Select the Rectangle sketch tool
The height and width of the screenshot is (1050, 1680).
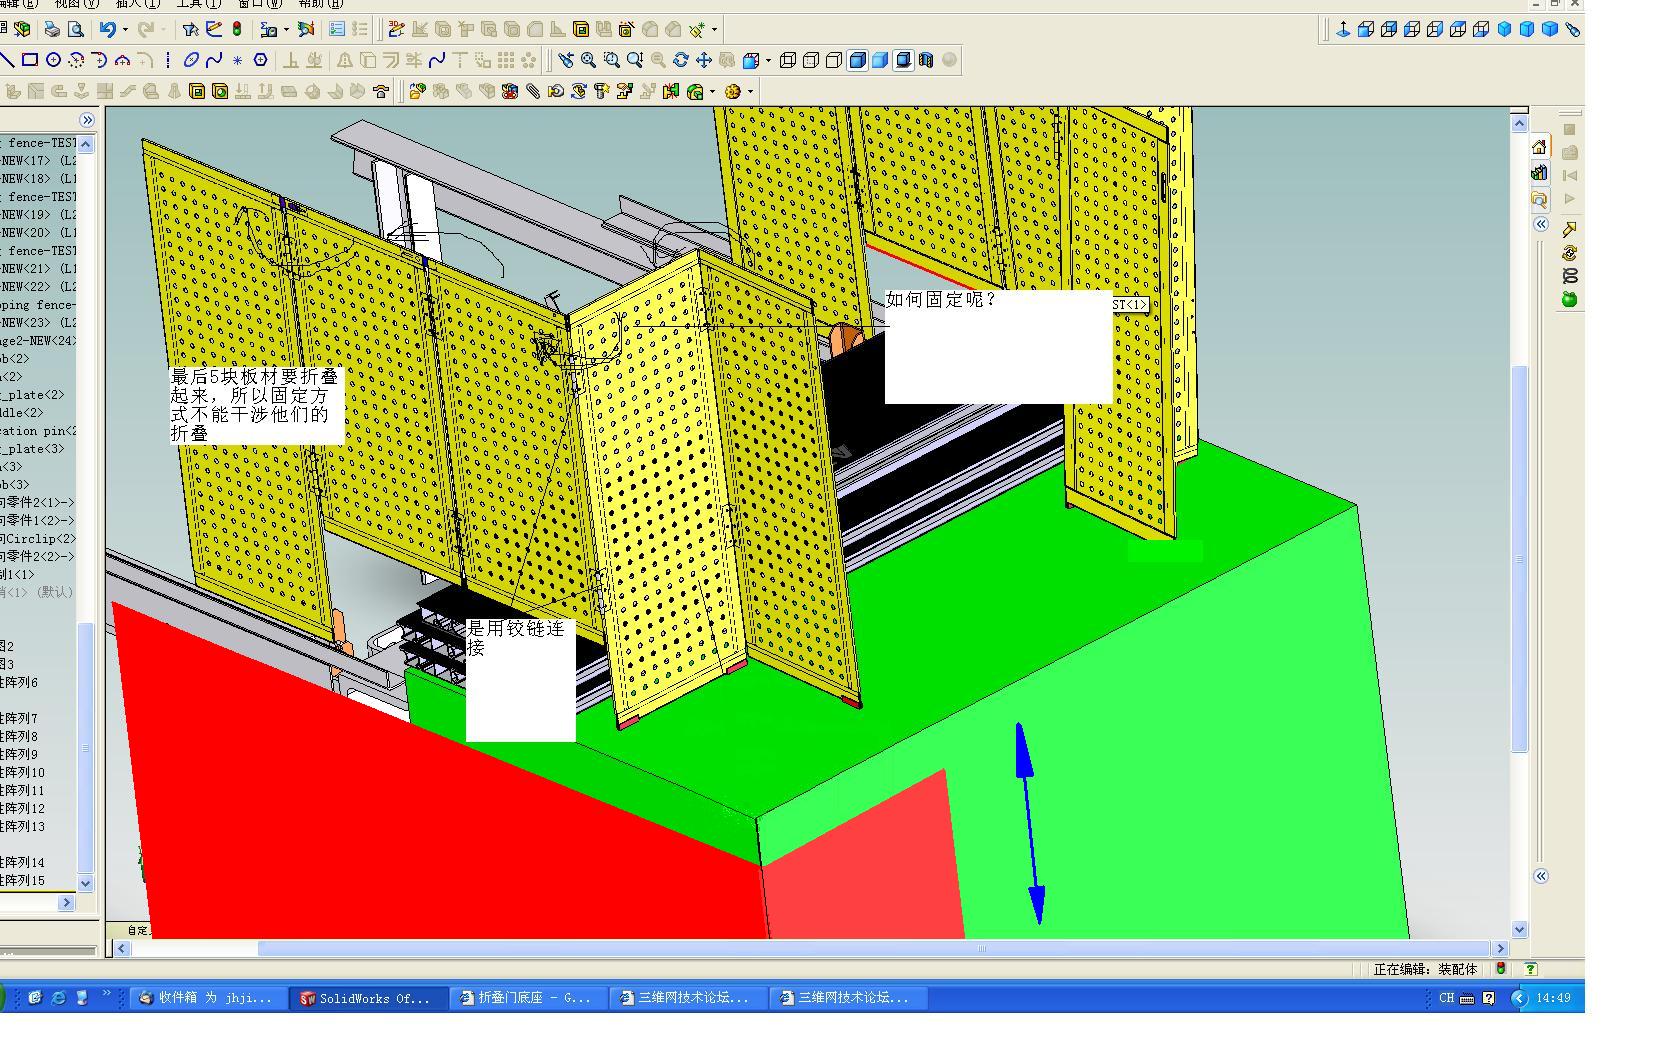(30, 60)
